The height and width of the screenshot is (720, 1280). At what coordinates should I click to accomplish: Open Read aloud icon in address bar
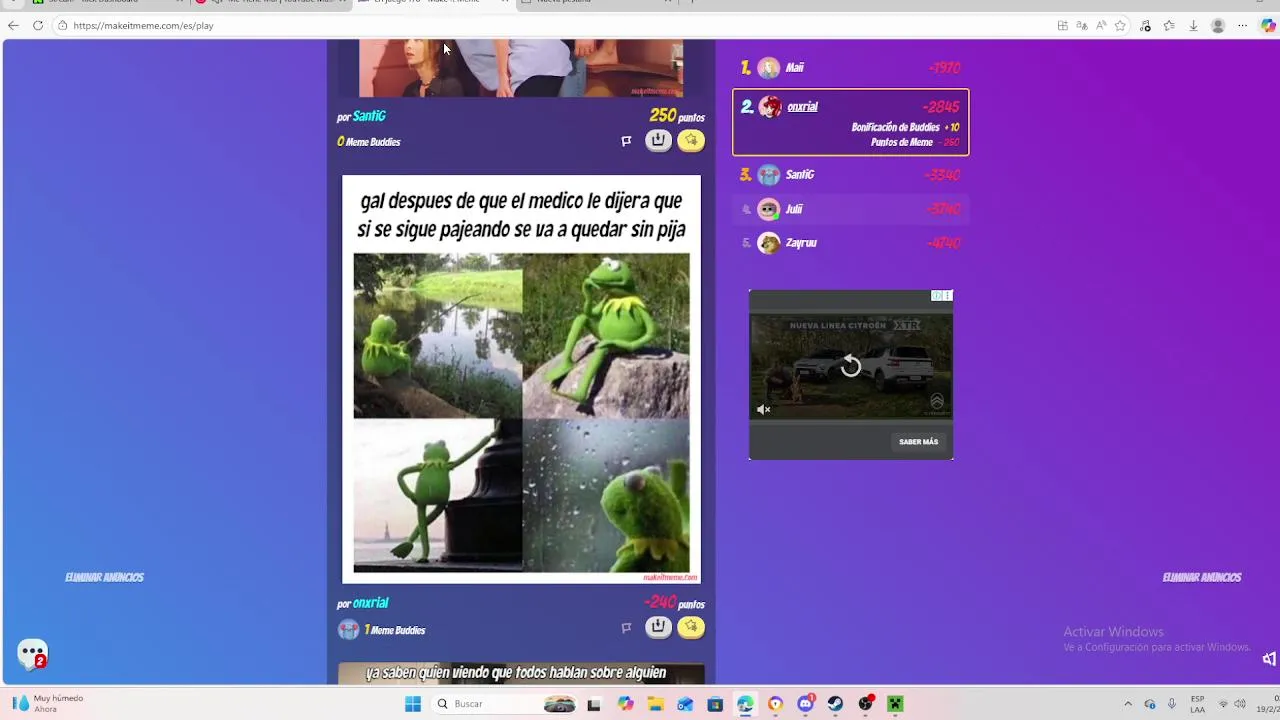[x=1101, y=26]
